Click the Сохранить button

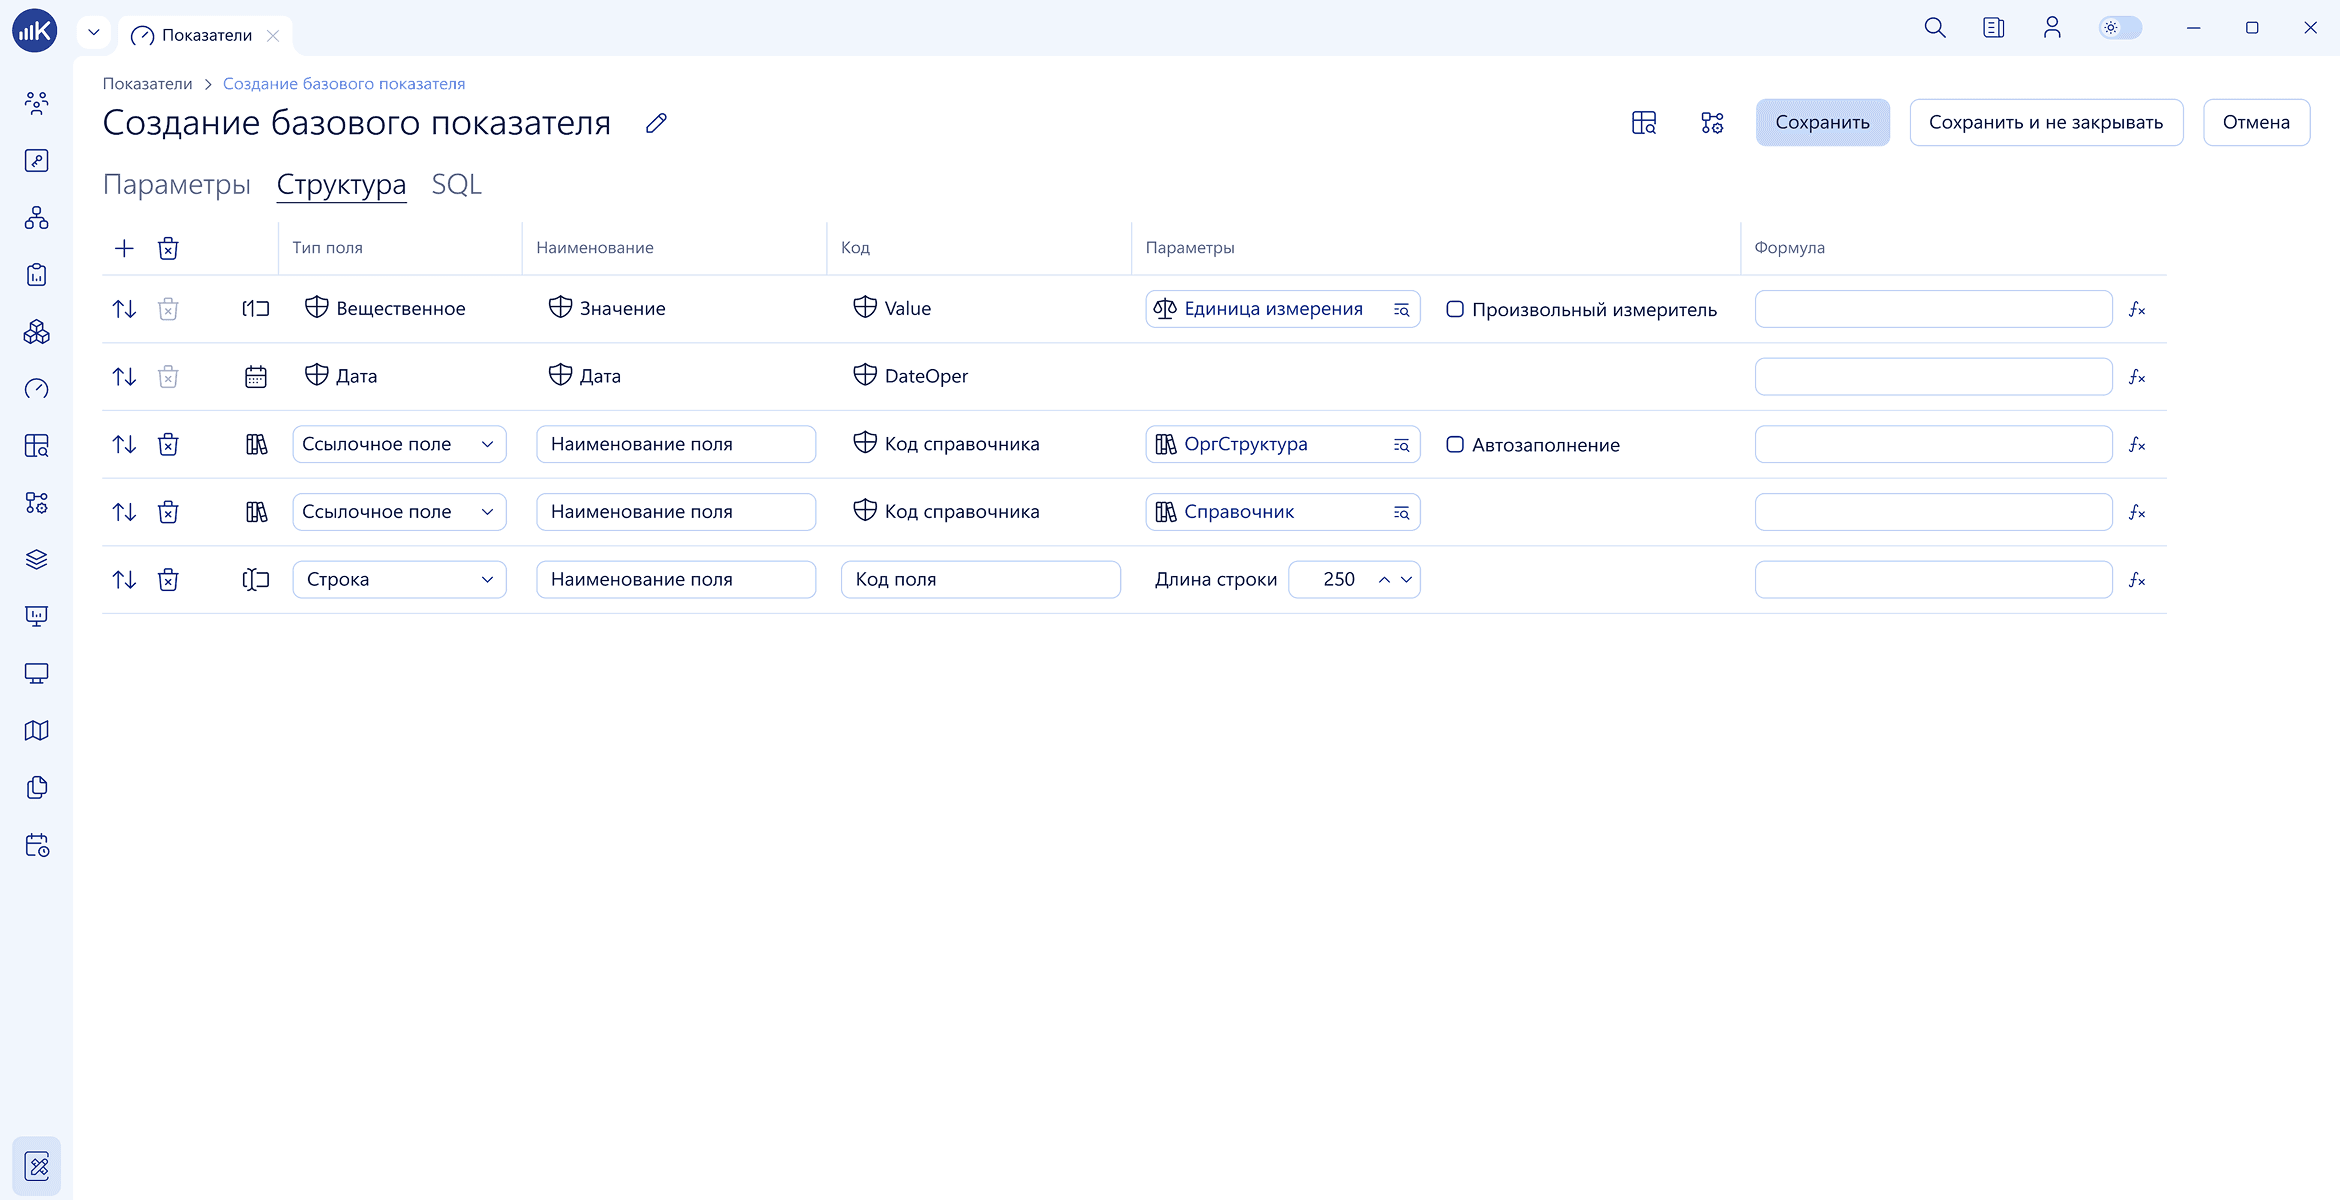pos(1822,123)
